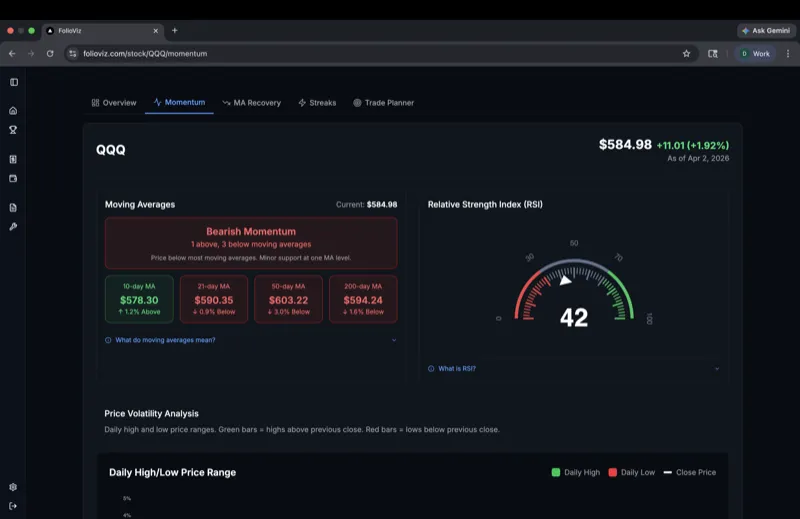
Task: Open the Work profile button
Action: (x=755, y=54)
